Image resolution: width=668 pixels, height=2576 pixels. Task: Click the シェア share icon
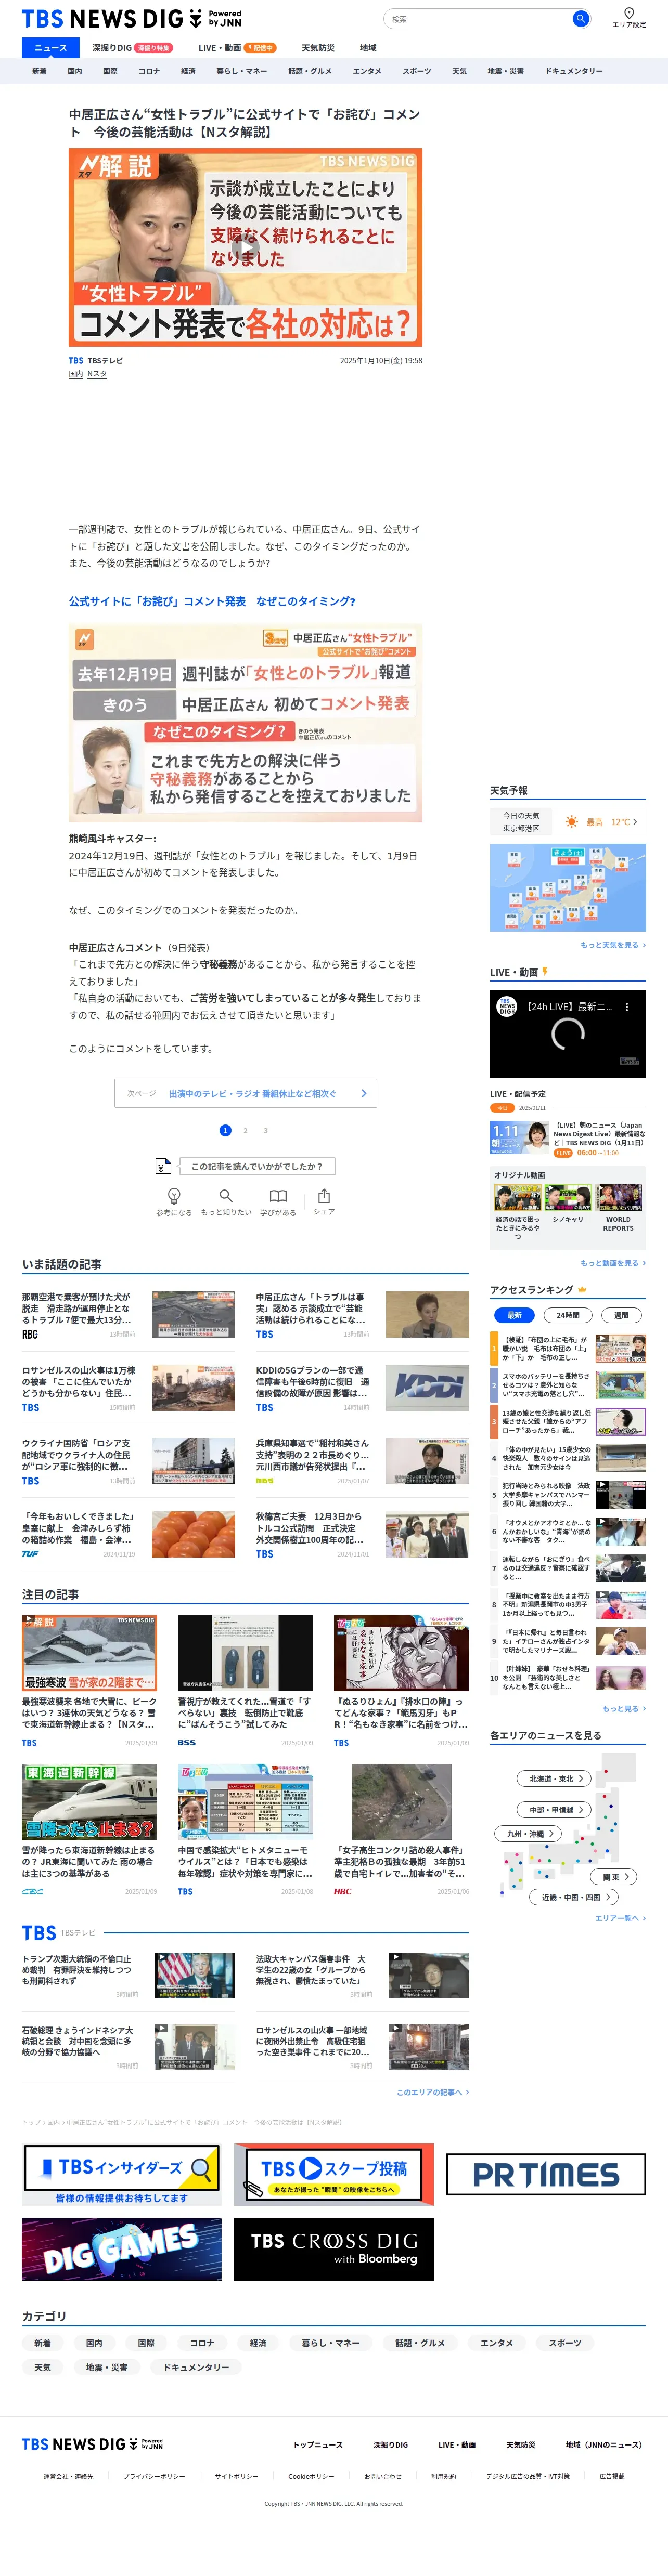(x=324, y=1196)
